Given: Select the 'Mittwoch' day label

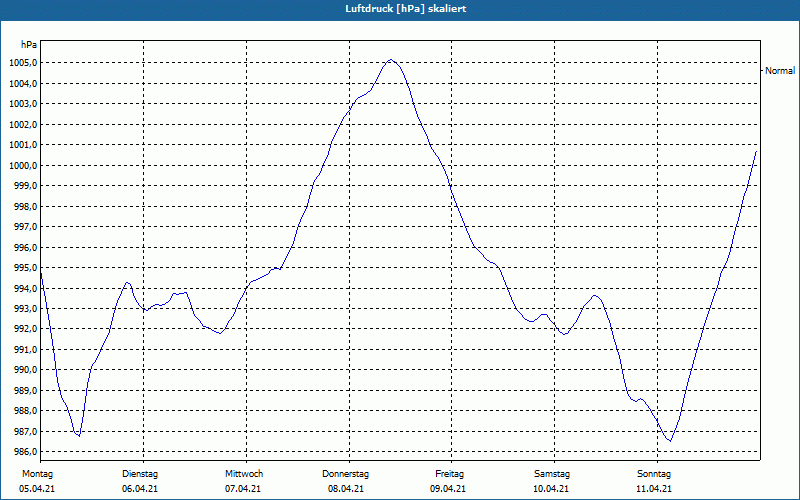Looking at the screenshot, I should (x=244, y=474).
